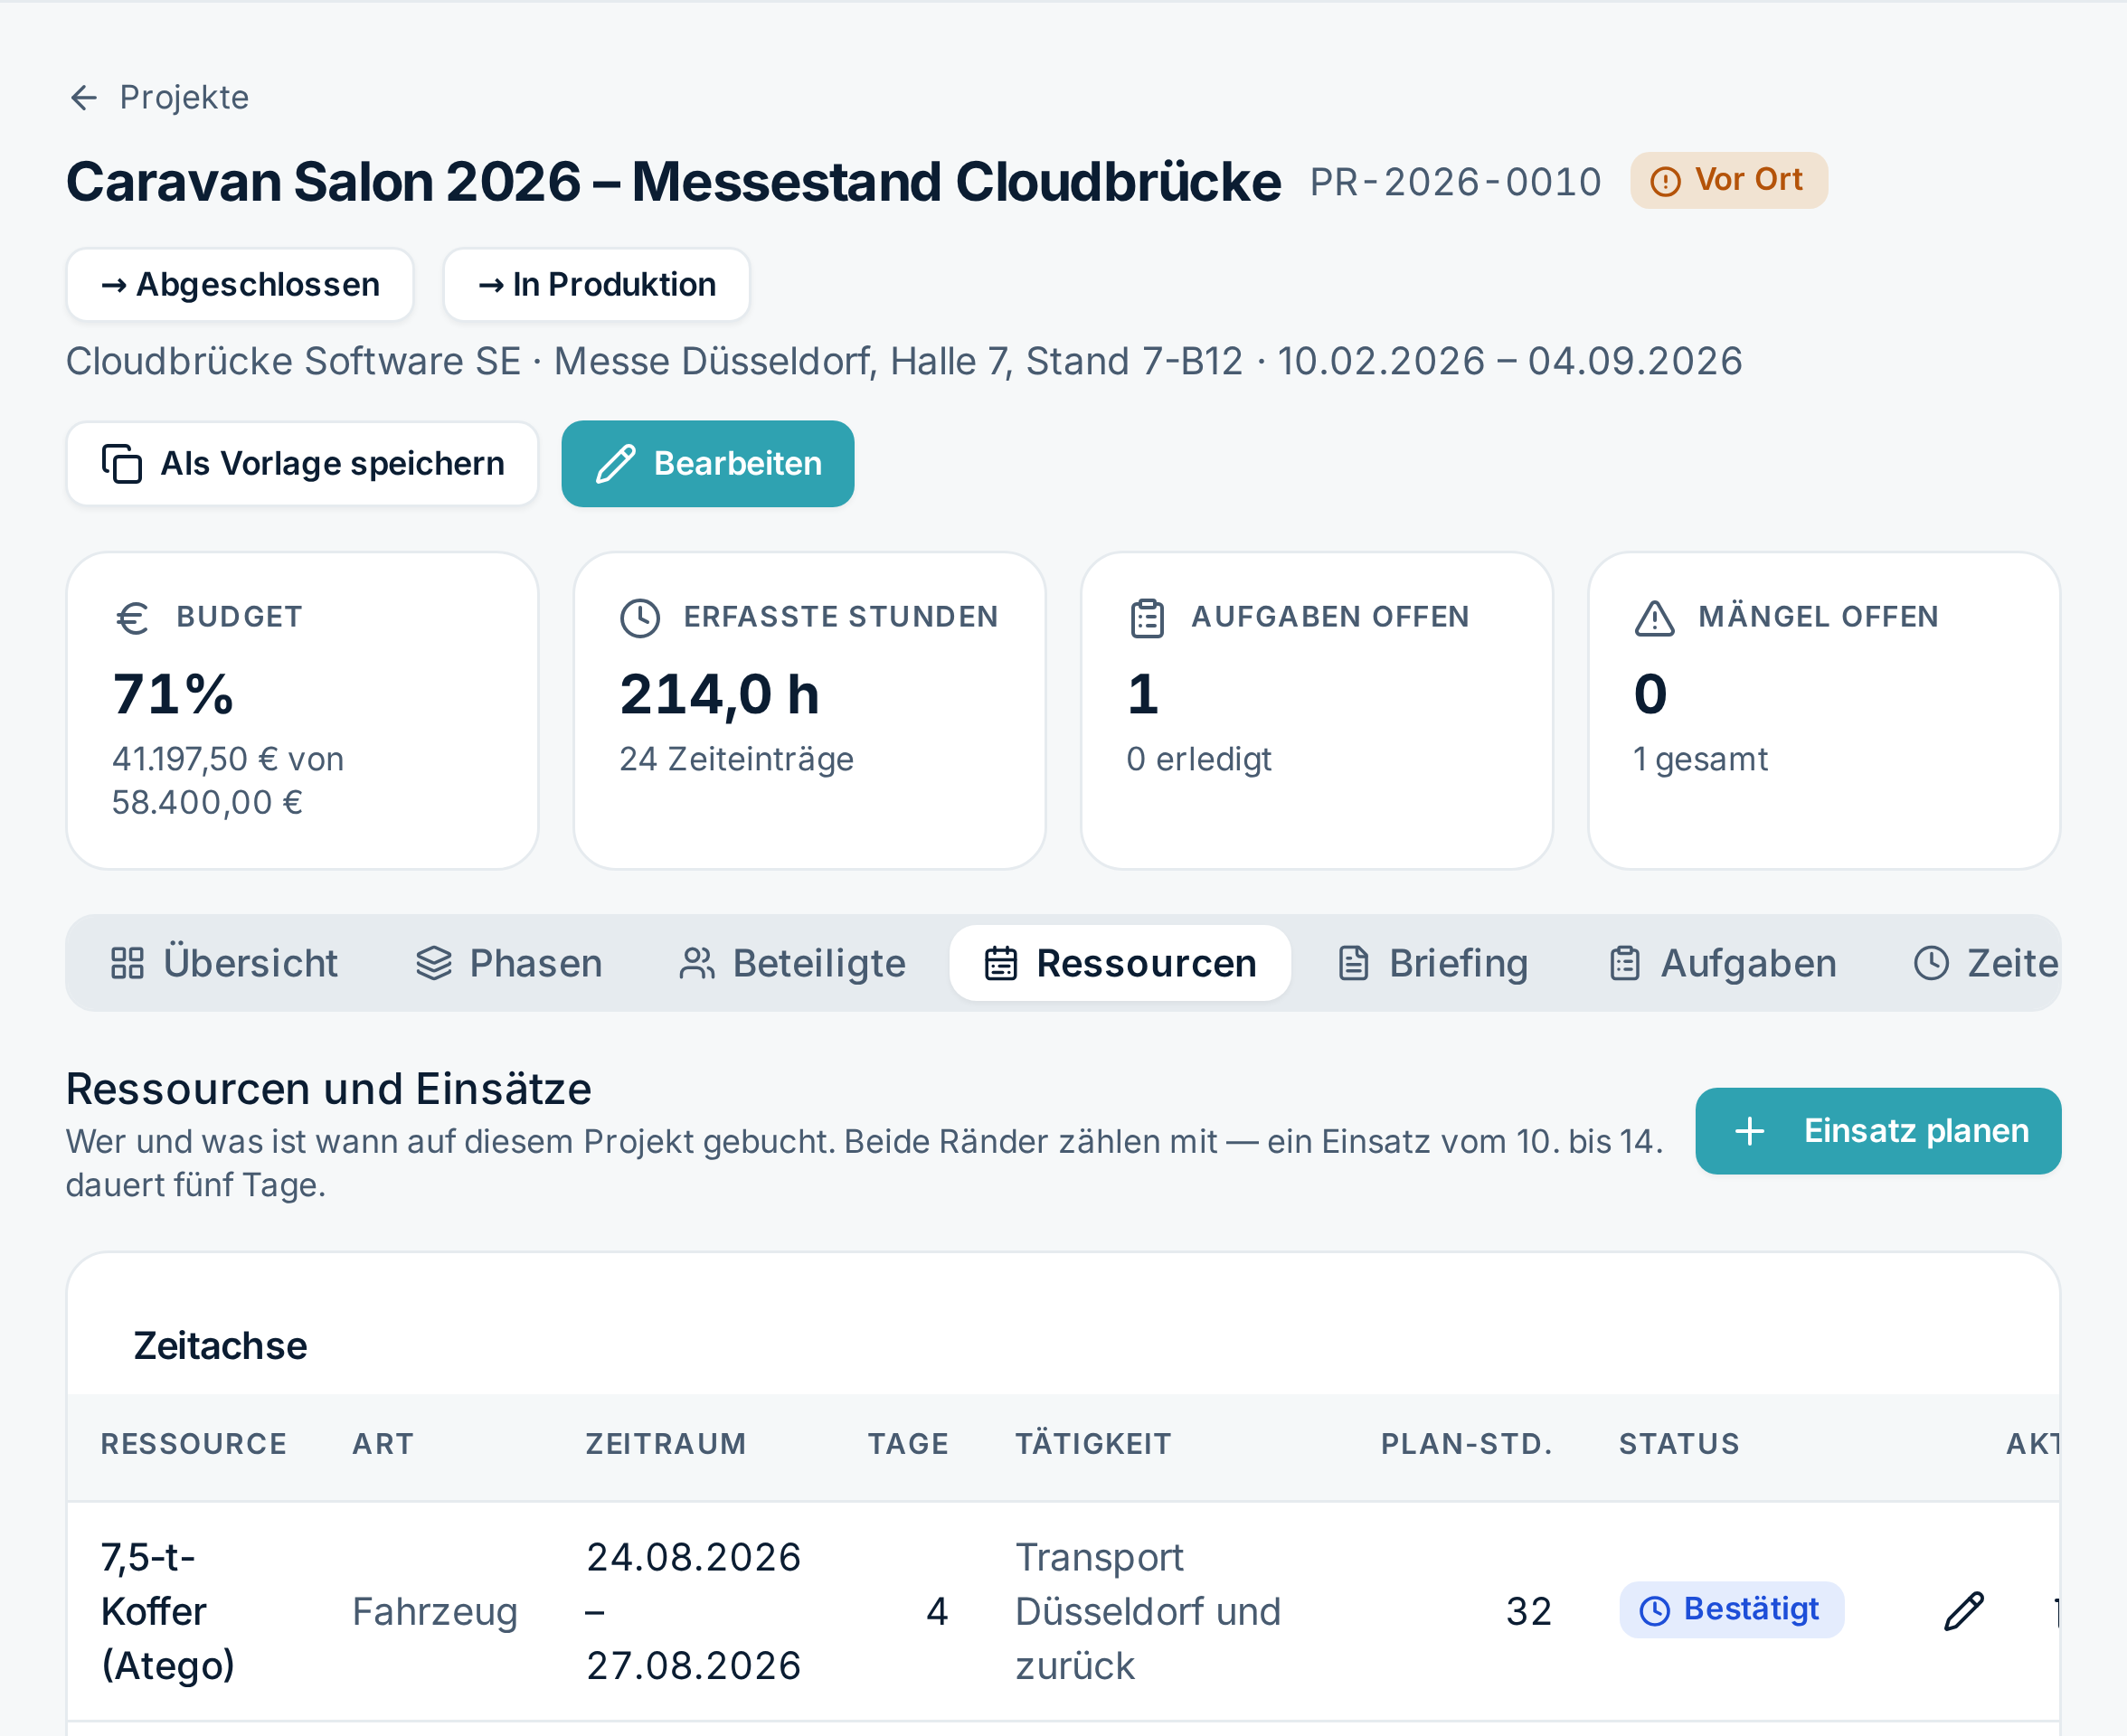Open the Briefing tab
This screenshot has height=1736, width=2127.
[1433, 963]
